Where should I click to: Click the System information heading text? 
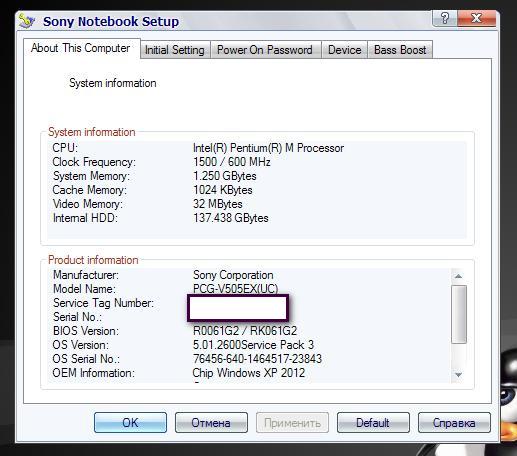pyautogui.click(x=113, y=83)
